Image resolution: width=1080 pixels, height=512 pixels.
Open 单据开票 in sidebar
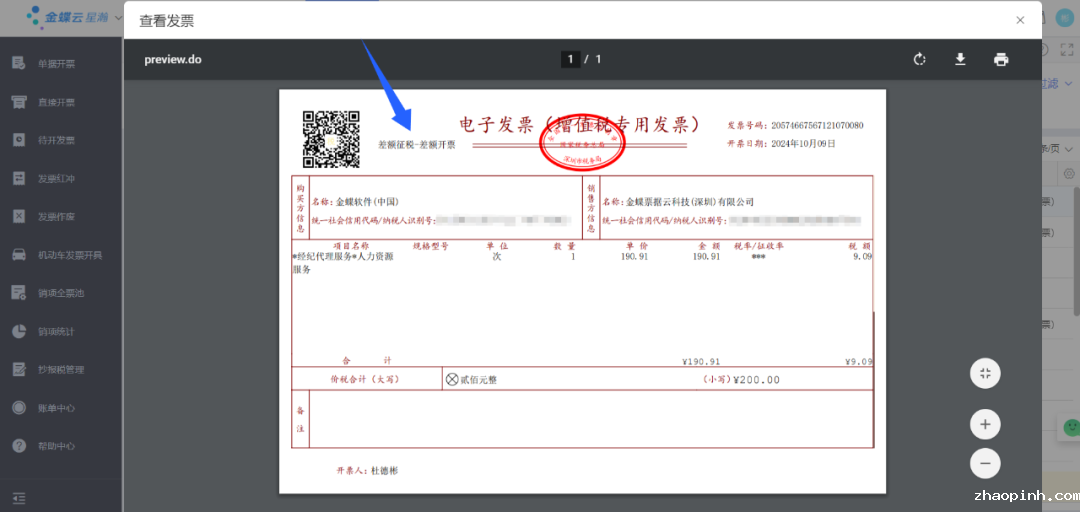click(56, 64)
